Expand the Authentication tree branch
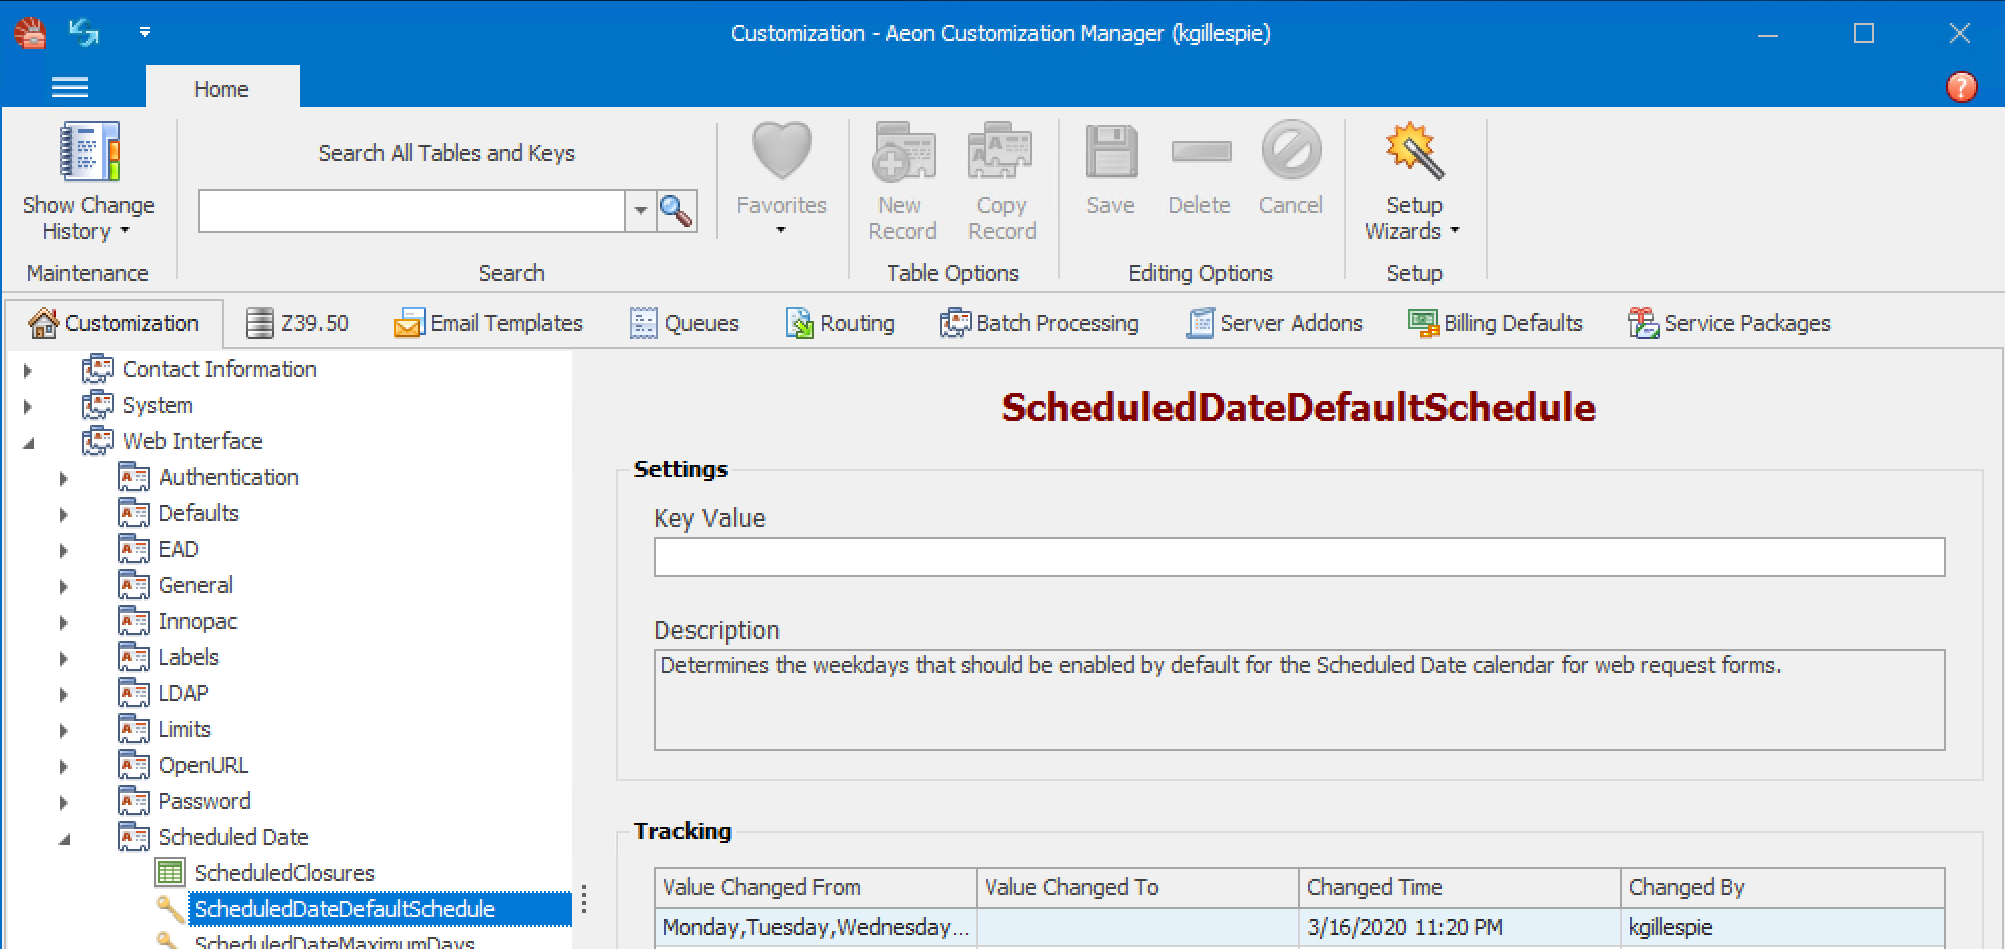This screenshot has height=949, width=2005. click(64, 477)
